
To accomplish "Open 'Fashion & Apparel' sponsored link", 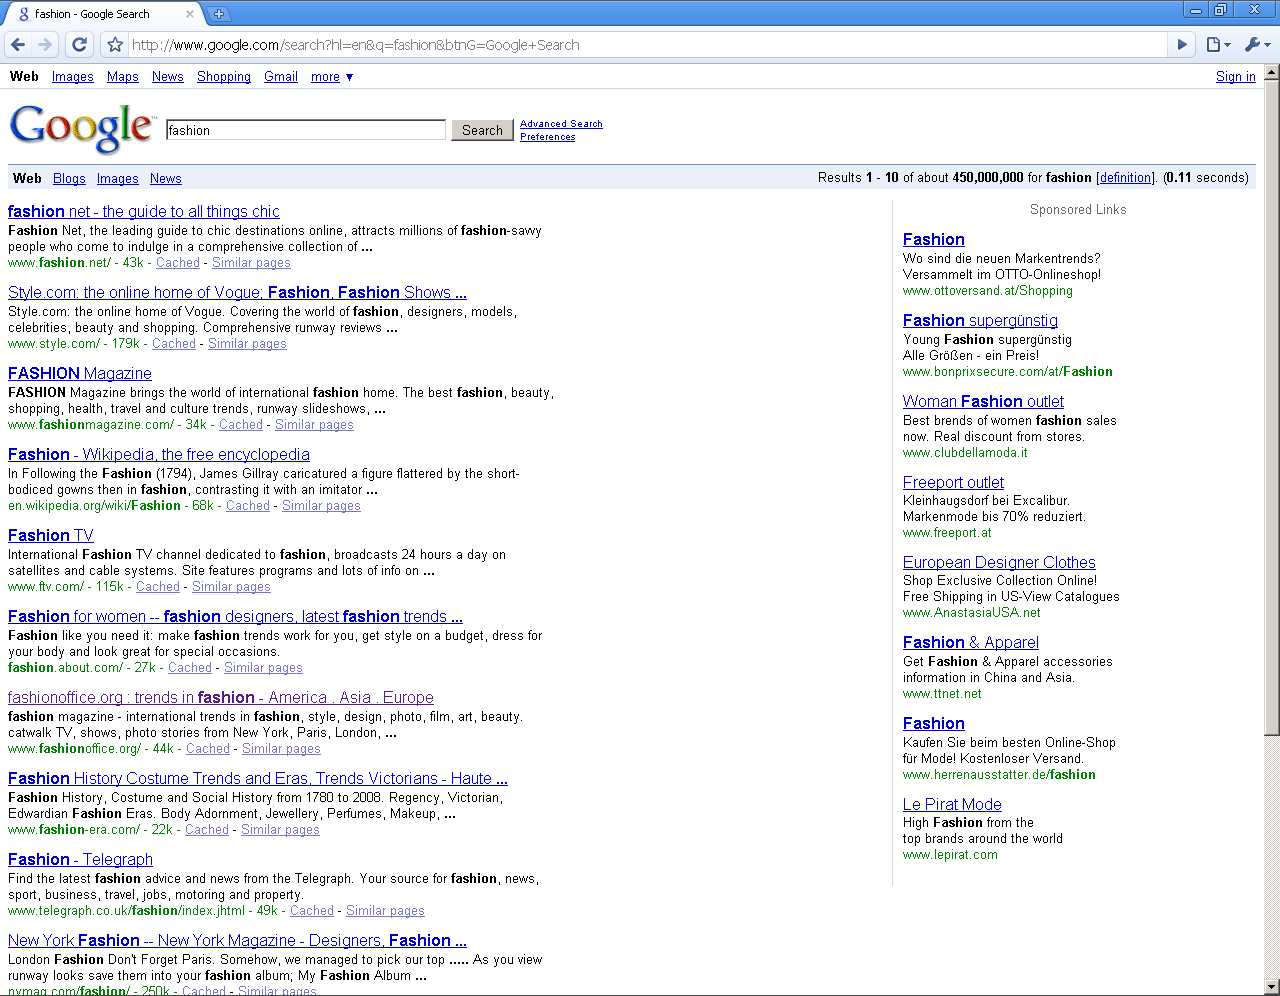I will coord(971,642).
